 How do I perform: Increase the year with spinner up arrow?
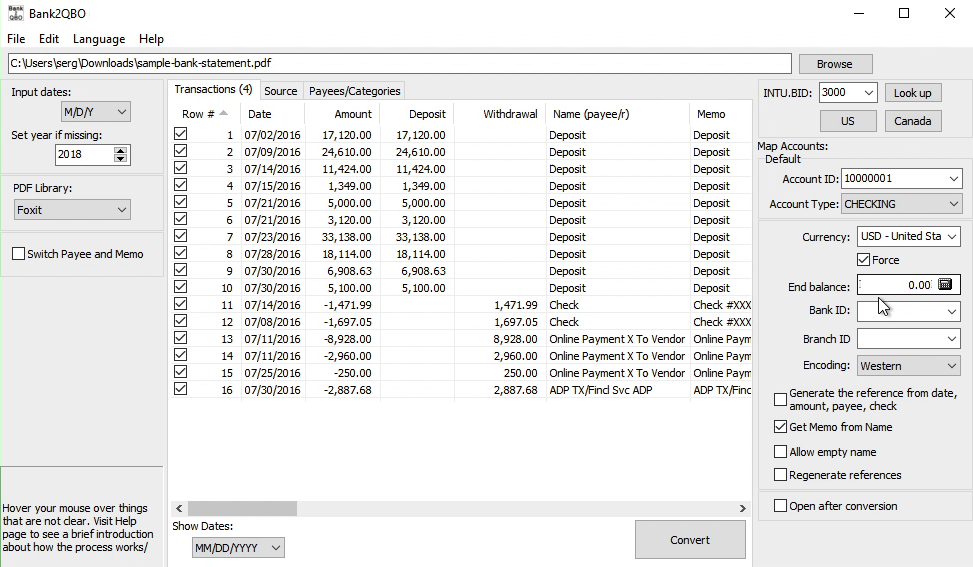120,151
